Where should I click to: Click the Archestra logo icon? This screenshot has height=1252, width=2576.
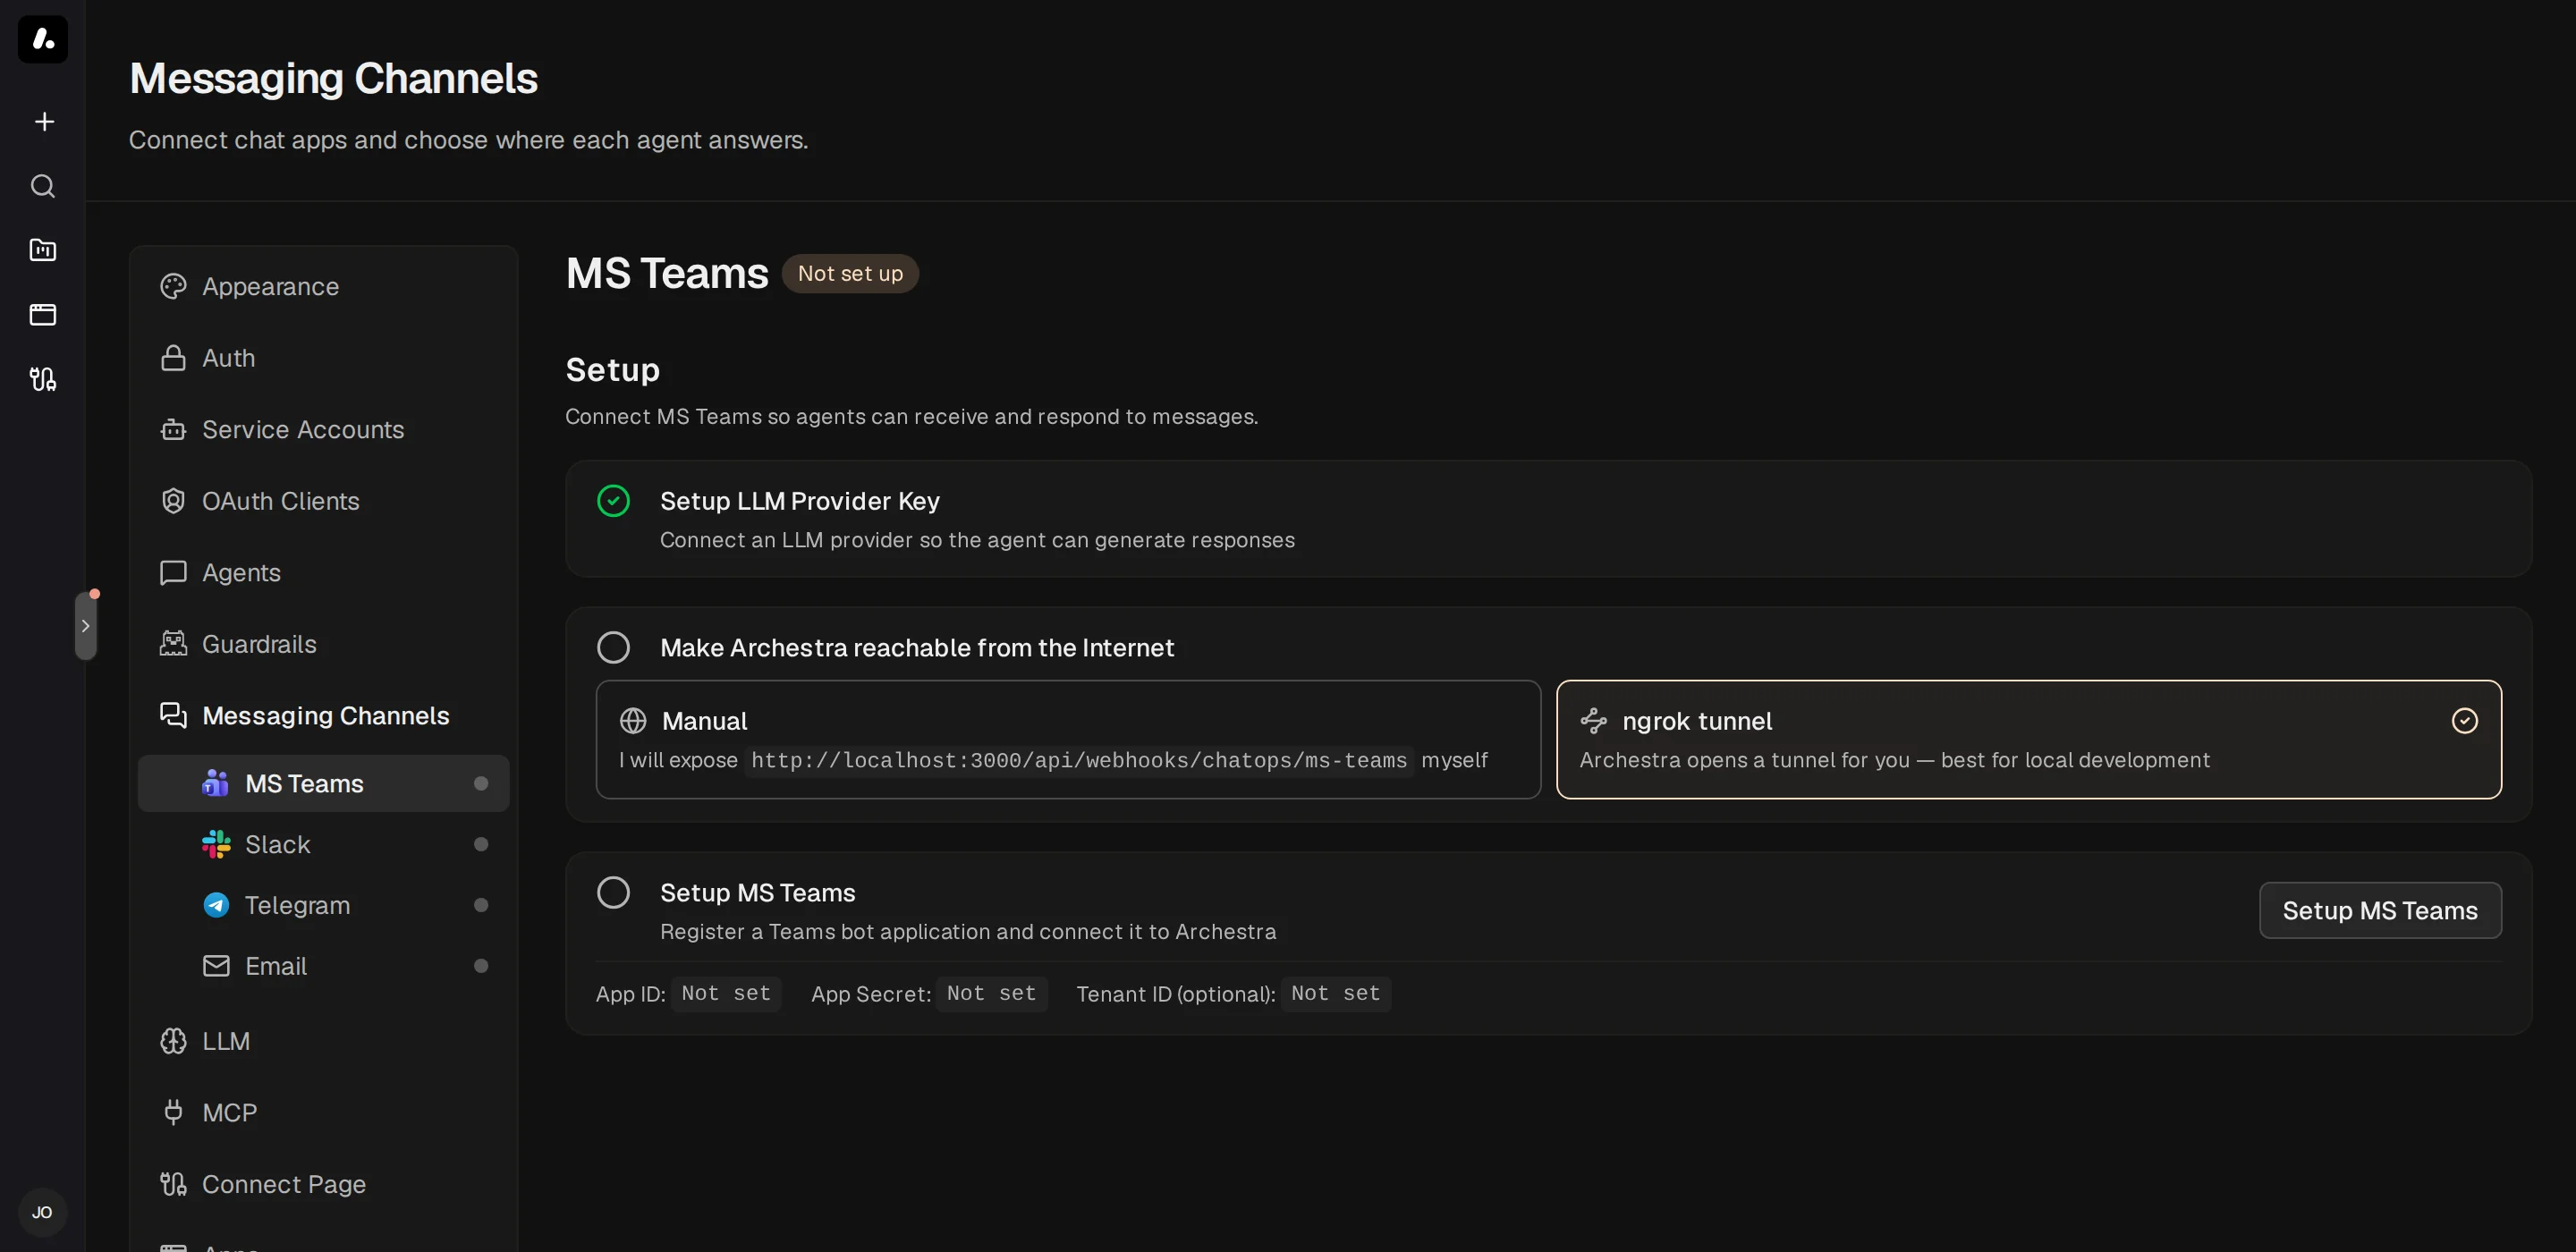(43, 39)
